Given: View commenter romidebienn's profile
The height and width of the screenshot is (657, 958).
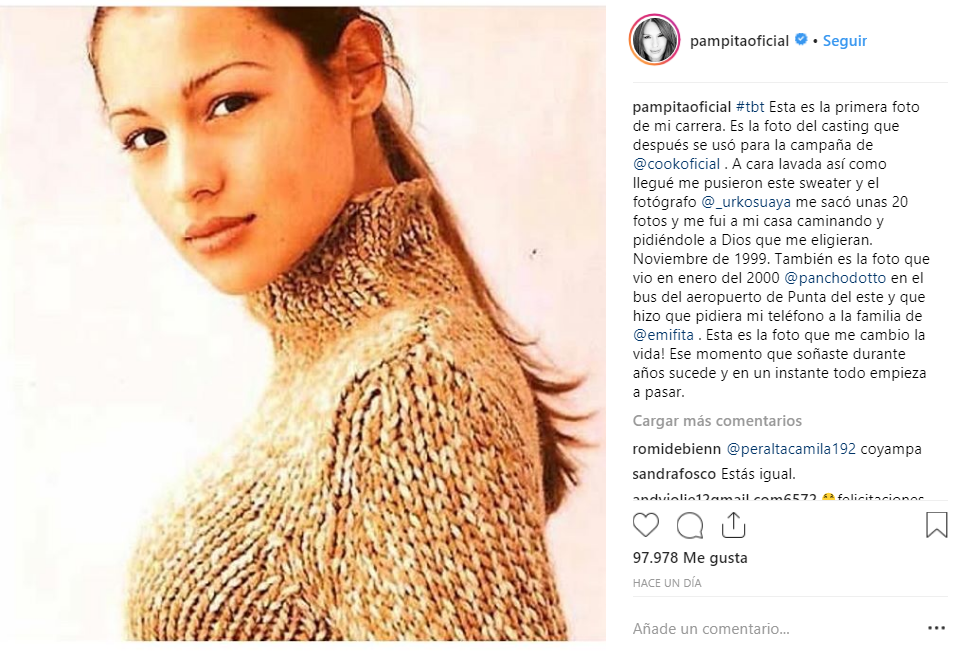Looking at the screenshot, I should click(676, 449).
